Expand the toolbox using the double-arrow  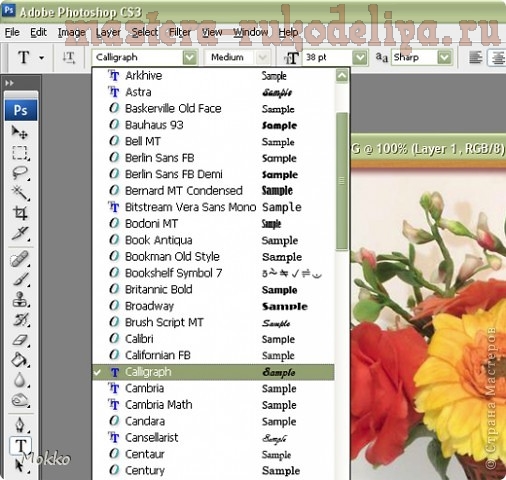9,83
